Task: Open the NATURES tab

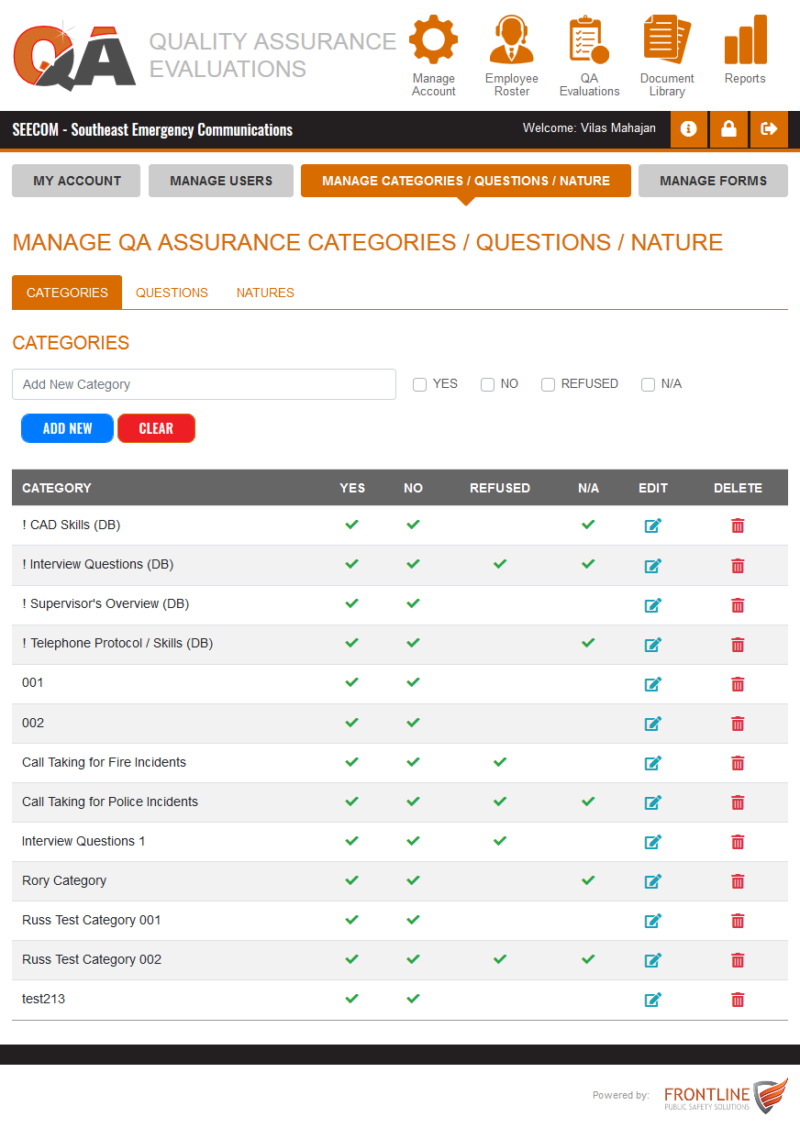Action: point(264,292)
